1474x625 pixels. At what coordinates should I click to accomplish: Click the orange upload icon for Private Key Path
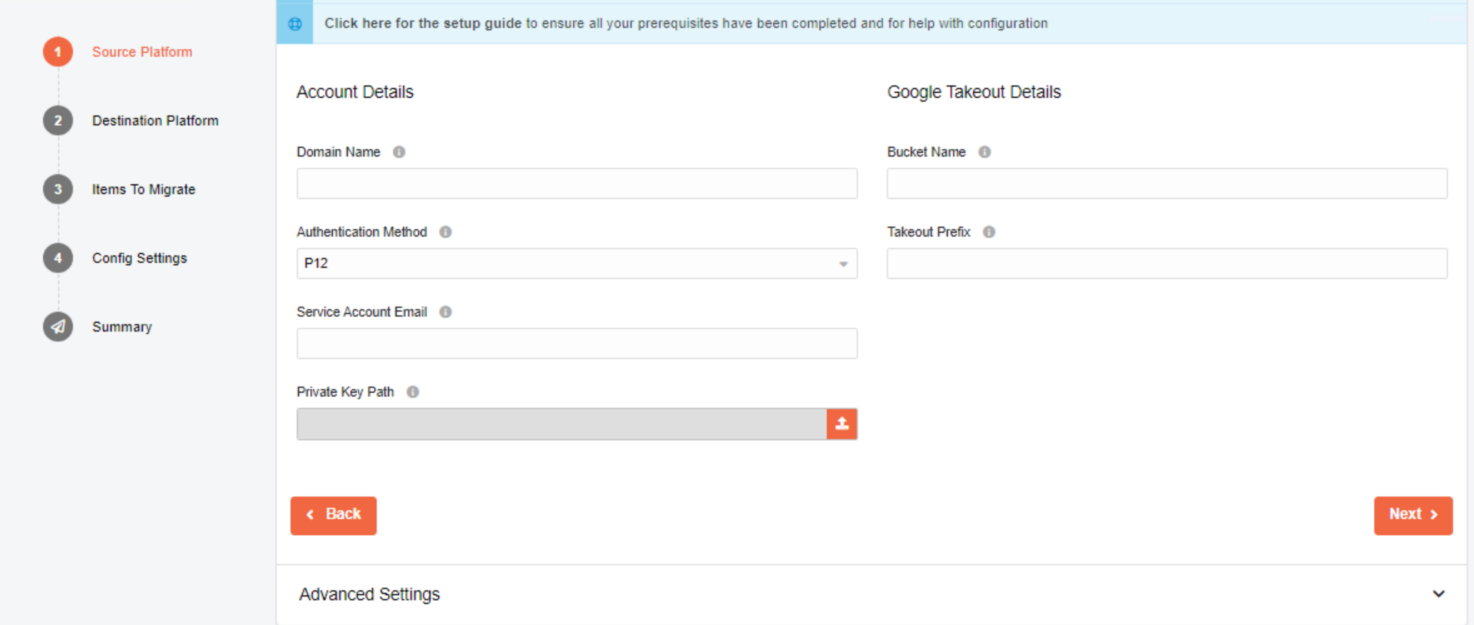tap(842, 424)
